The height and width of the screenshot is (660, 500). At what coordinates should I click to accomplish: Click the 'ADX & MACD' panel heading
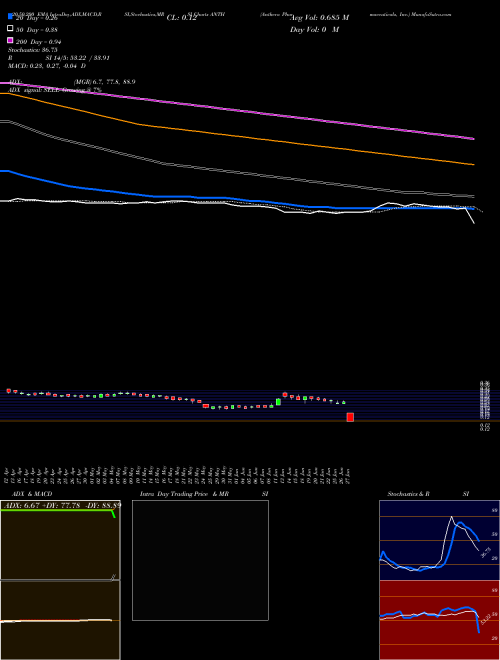[x=32, y=494]
